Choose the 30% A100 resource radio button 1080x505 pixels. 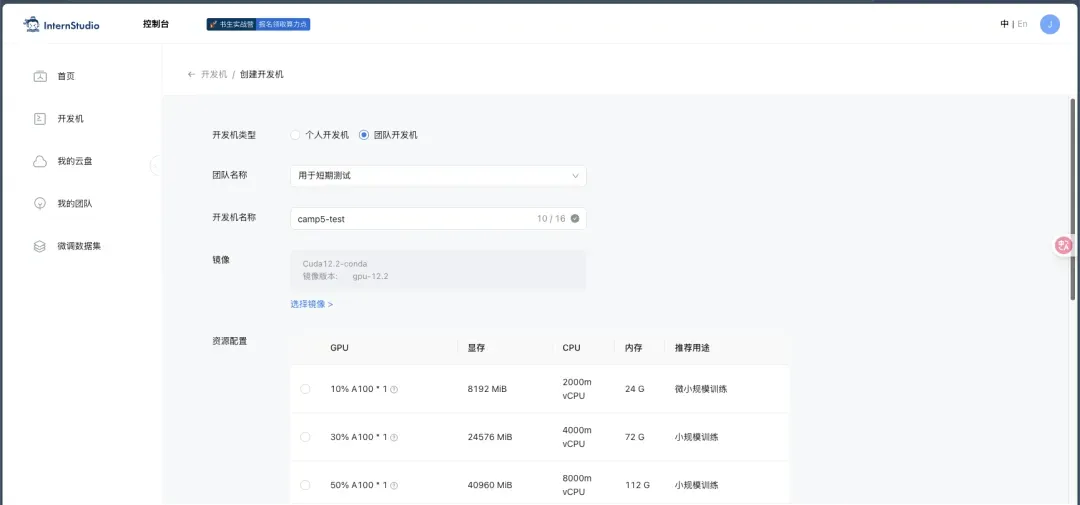(x=305, y=437)
